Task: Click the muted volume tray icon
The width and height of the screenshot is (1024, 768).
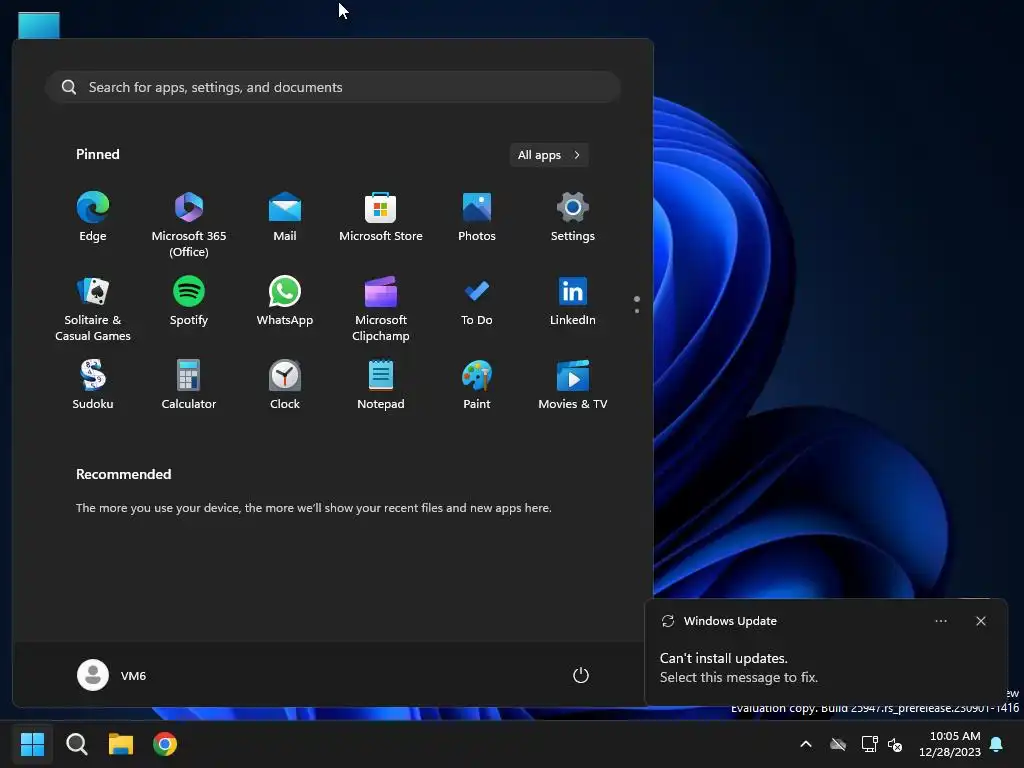Action: [895, 744]
